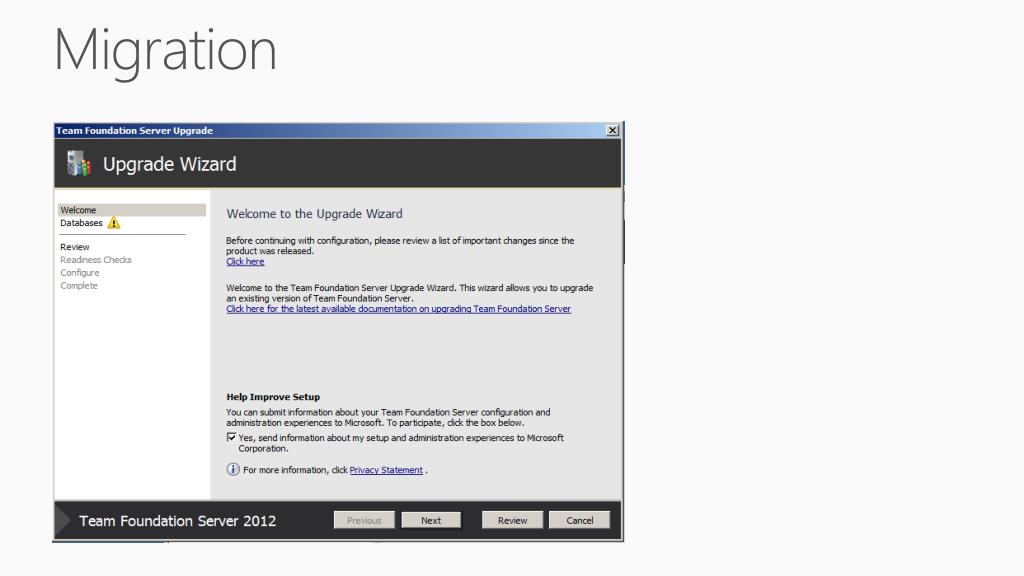Open the 'Click here' important changes link

(x=245, y=262)
